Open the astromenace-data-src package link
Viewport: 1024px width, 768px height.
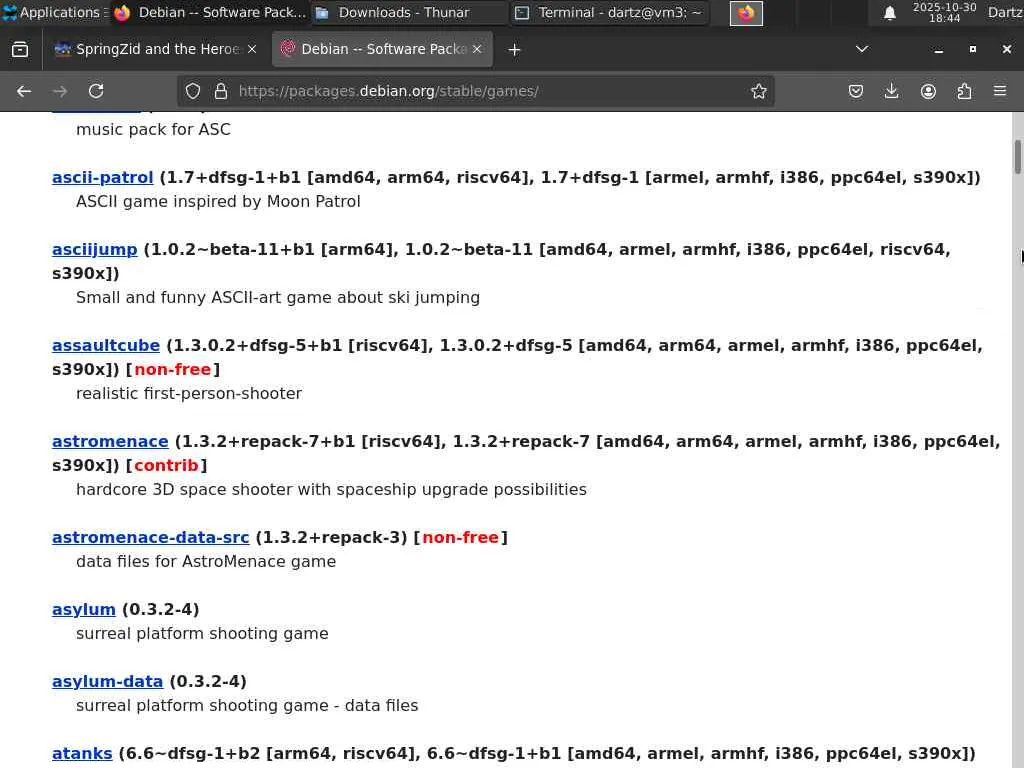pos(151,537)
